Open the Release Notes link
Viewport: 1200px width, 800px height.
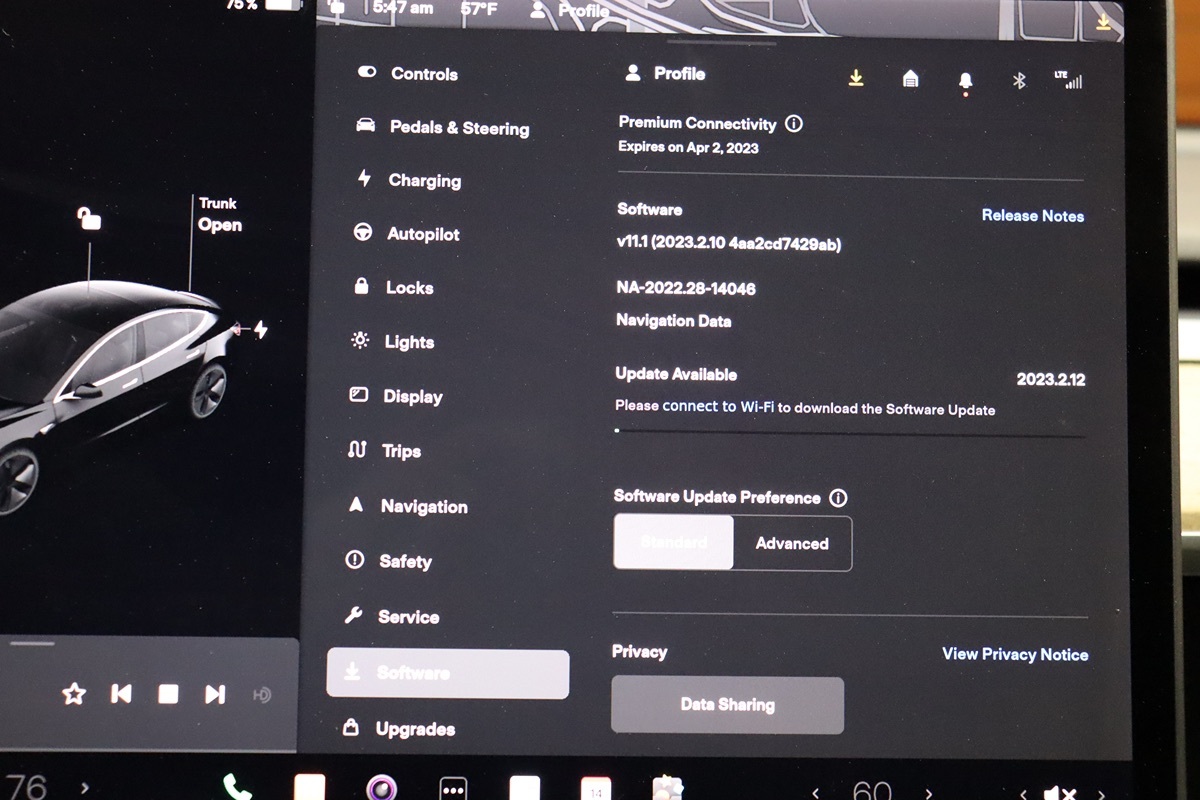pyautogui.click(x=1032, y=215)
